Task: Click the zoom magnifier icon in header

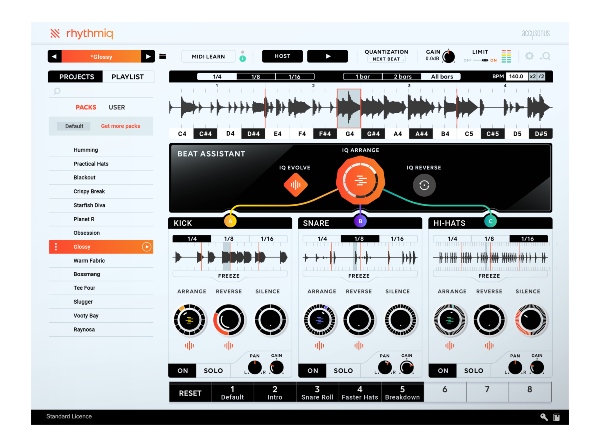Action: pos(546,56)
